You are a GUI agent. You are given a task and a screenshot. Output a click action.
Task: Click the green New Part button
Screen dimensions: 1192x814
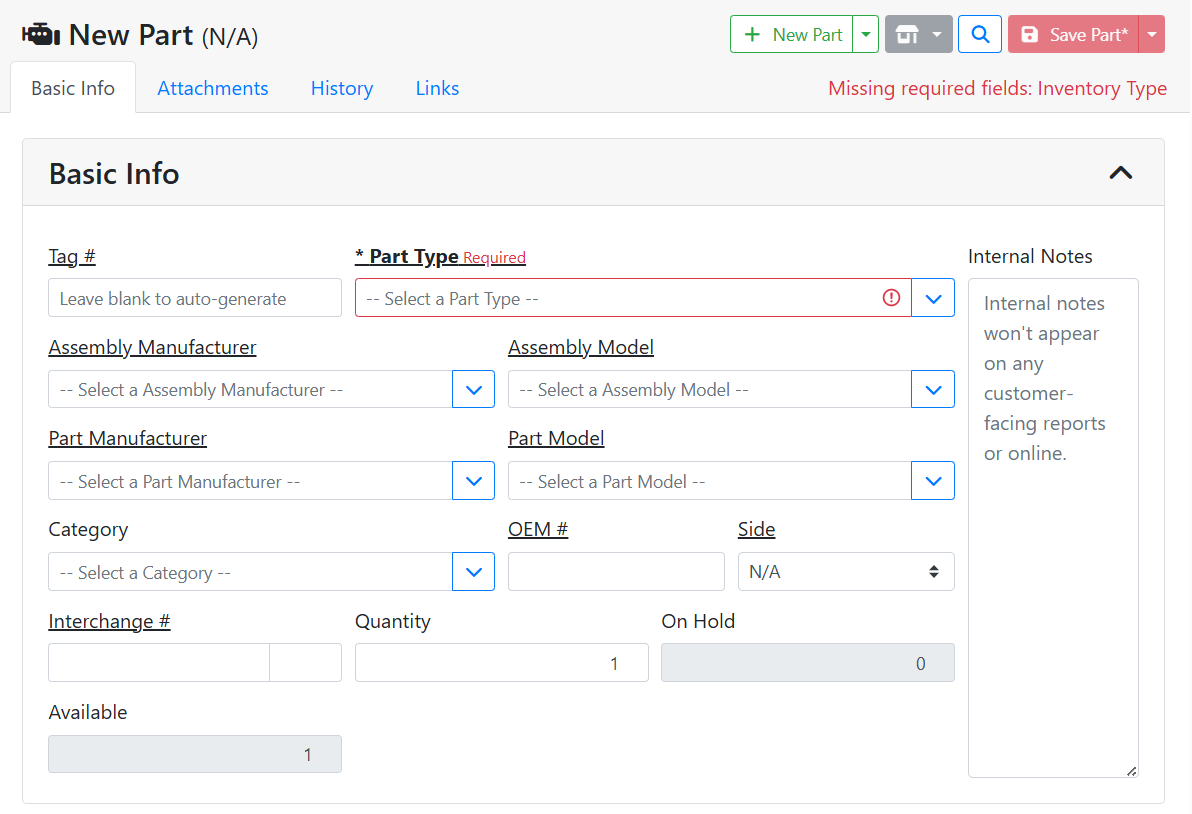(x=792, y=34)
